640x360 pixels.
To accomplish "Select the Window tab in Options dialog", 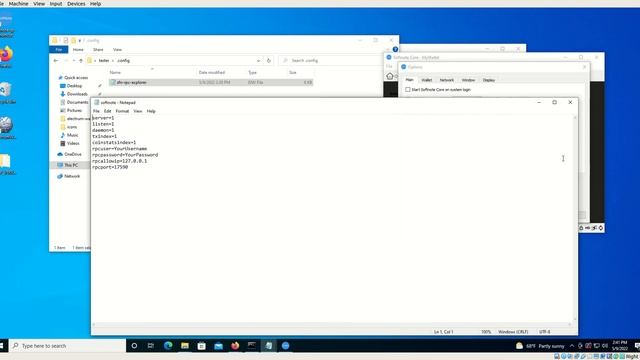I will click(x=468, y=80).
